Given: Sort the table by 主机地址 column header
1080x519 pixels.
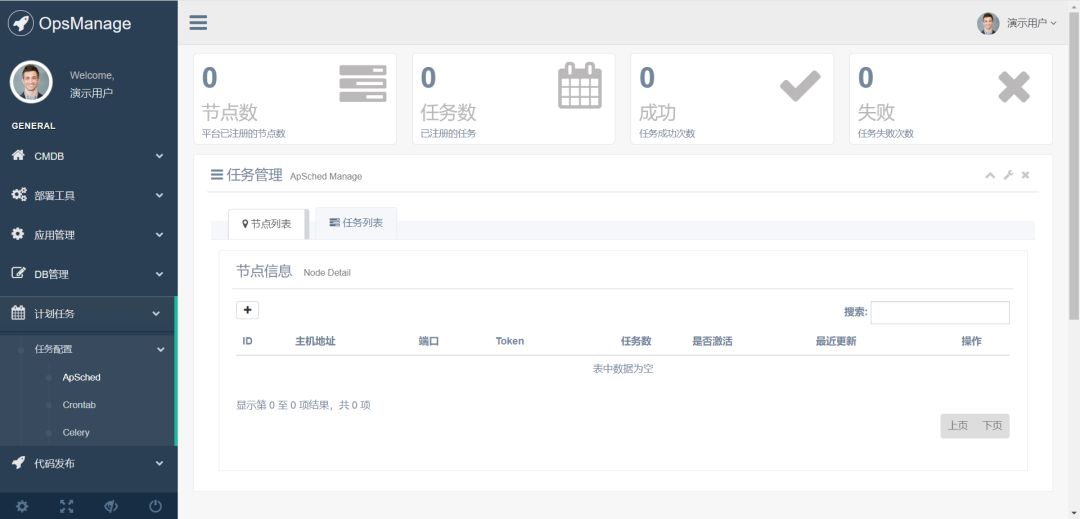Looking at the screenshot, I should tap(315, 342).
